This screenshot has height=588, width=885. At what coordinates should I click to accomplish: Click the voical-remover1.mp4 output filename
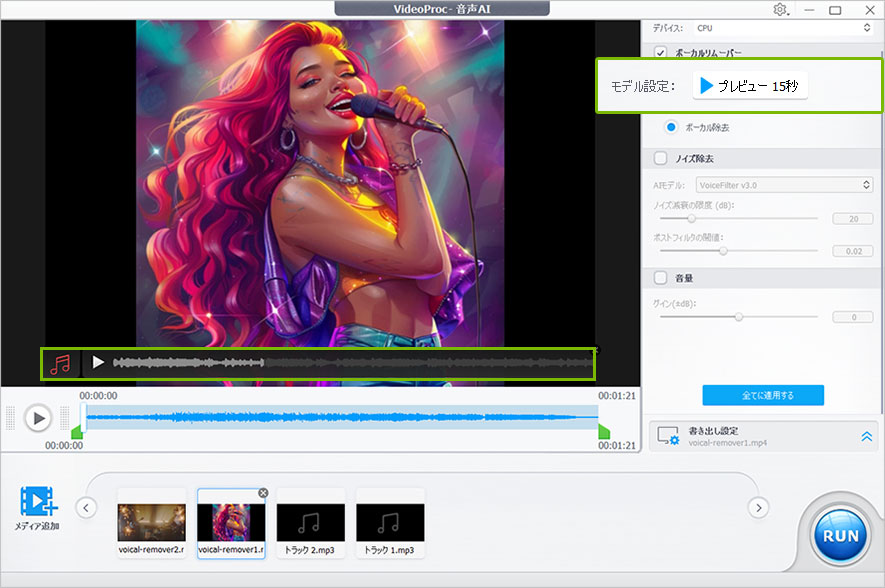727,443
